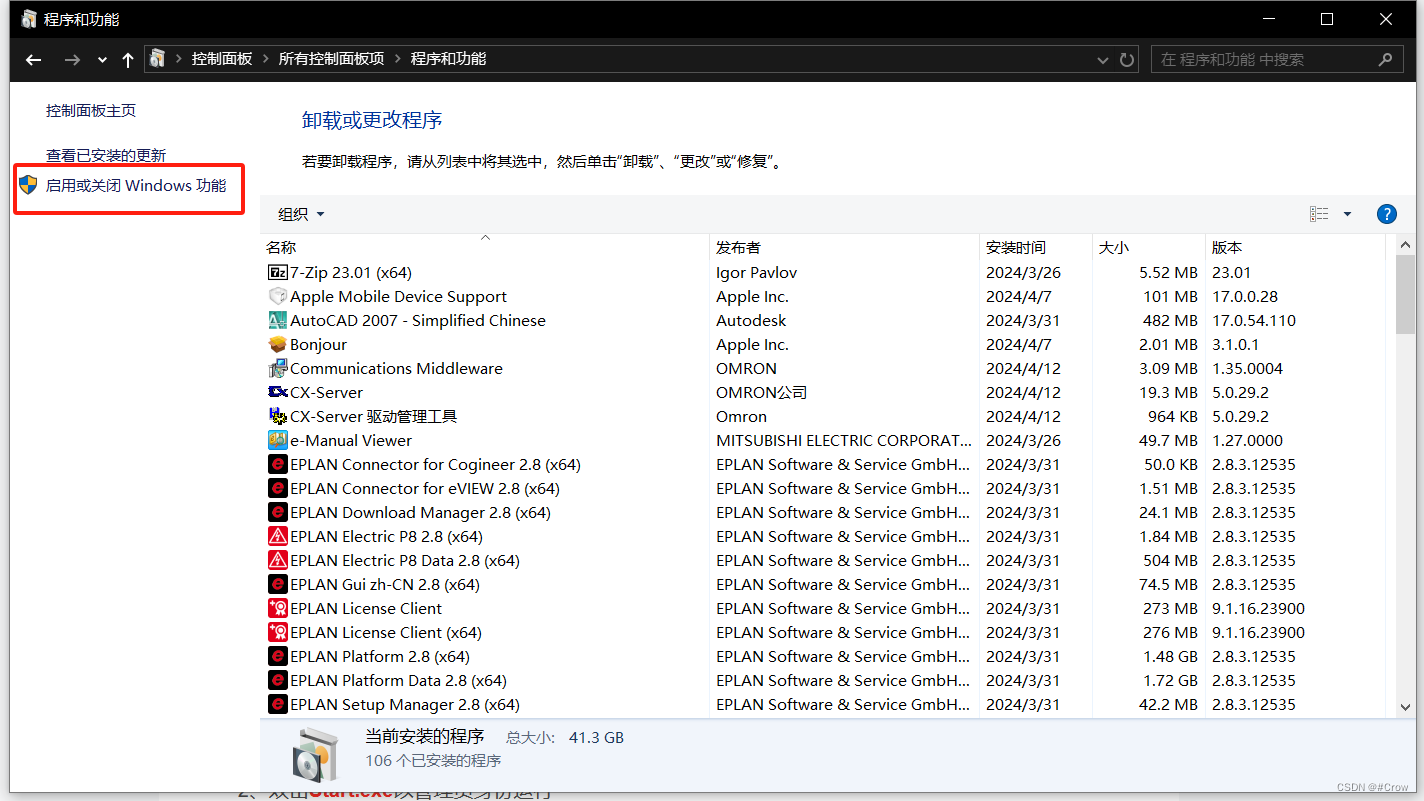Go forward with the right arrow
The height and width of the screenshot is (801, 1424).
(72, 60)
